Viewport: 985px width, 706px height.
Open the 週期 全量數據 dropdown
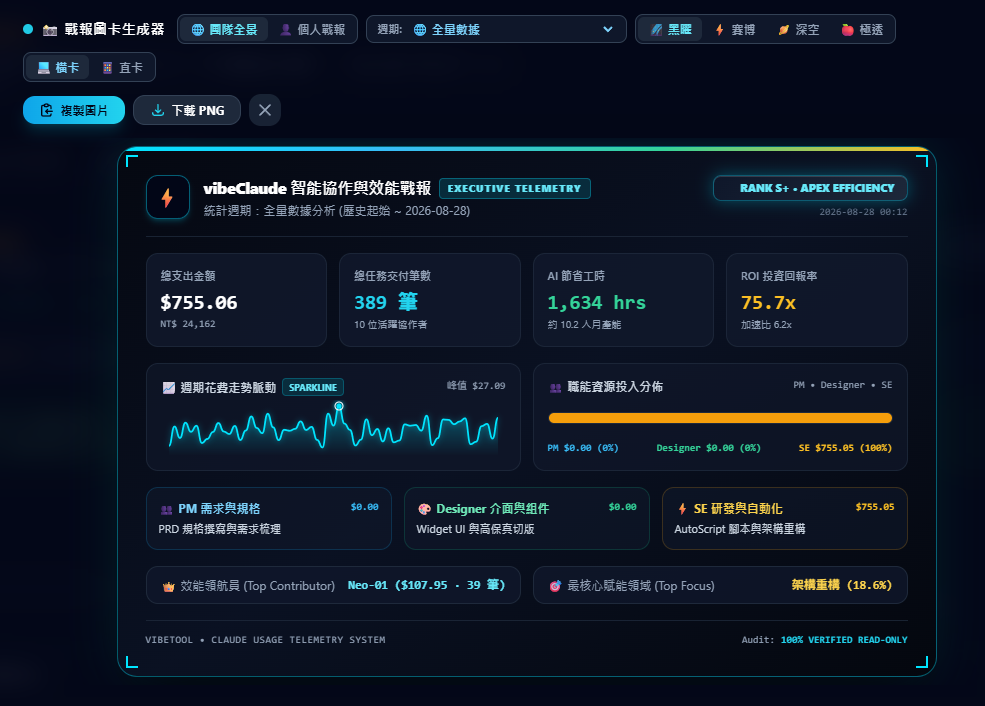pos(496,30)
